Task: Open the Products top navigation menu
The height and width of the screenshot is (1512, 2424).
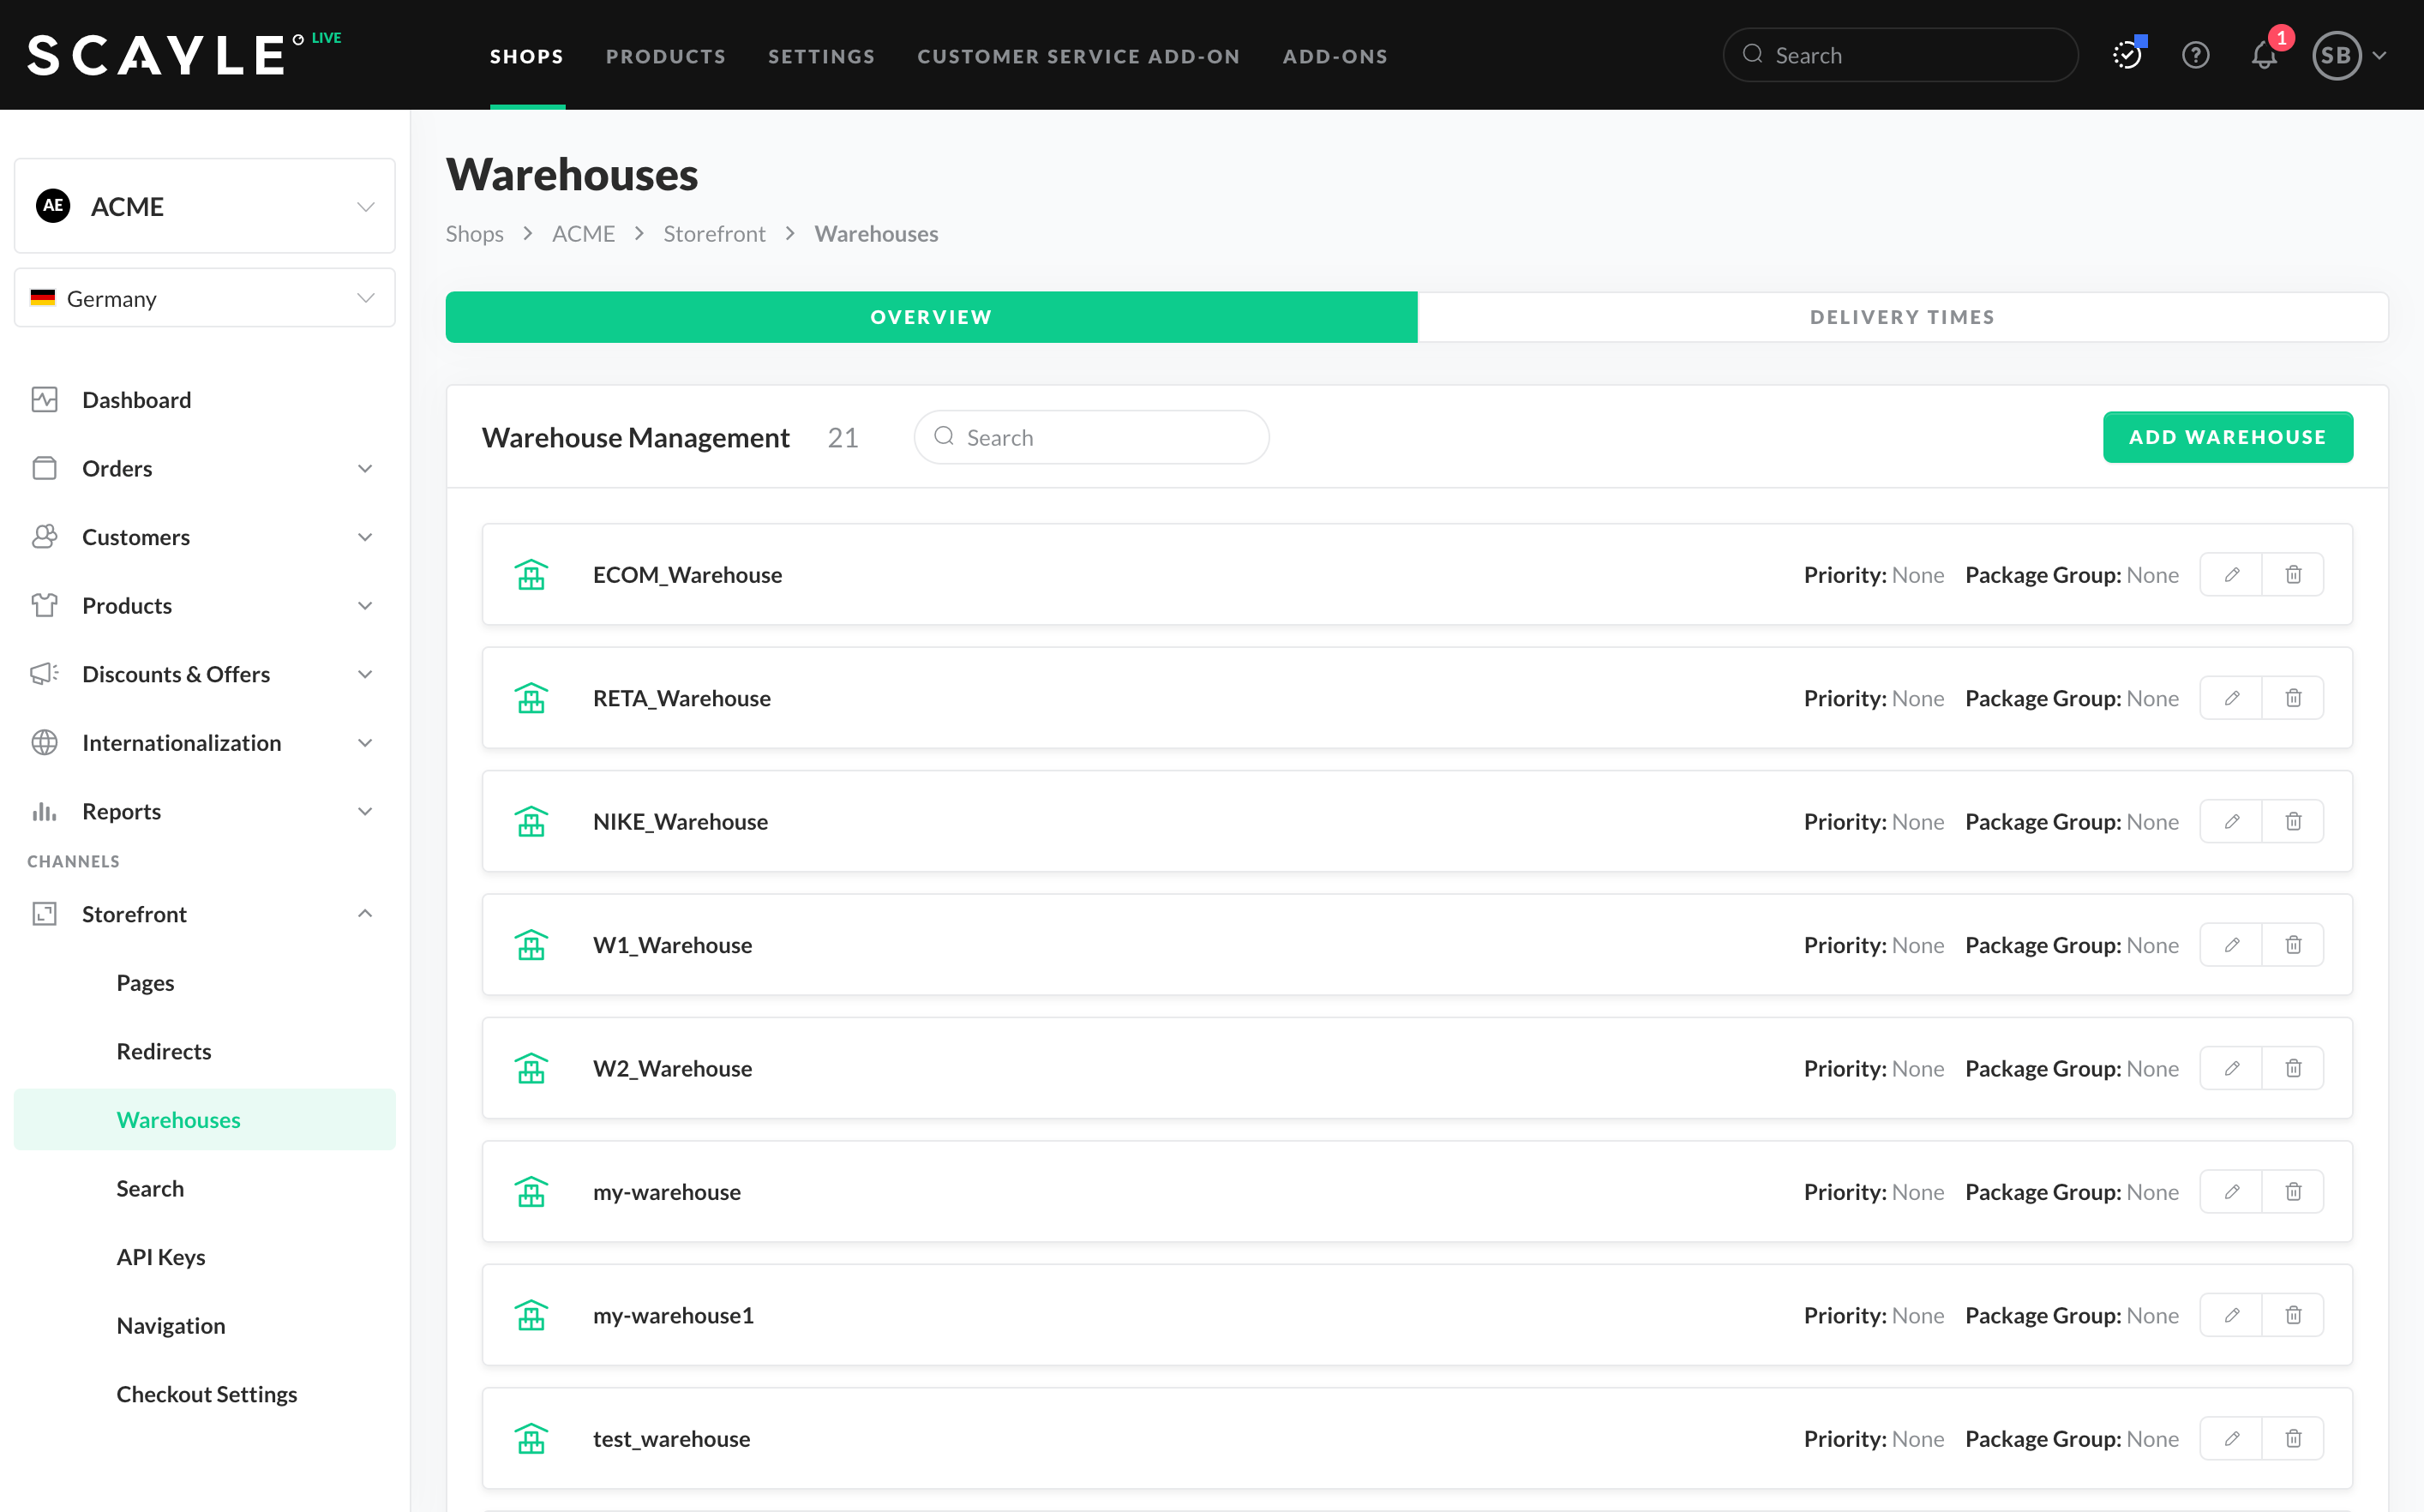Action: pyautogui.click(x=665, y=56)
